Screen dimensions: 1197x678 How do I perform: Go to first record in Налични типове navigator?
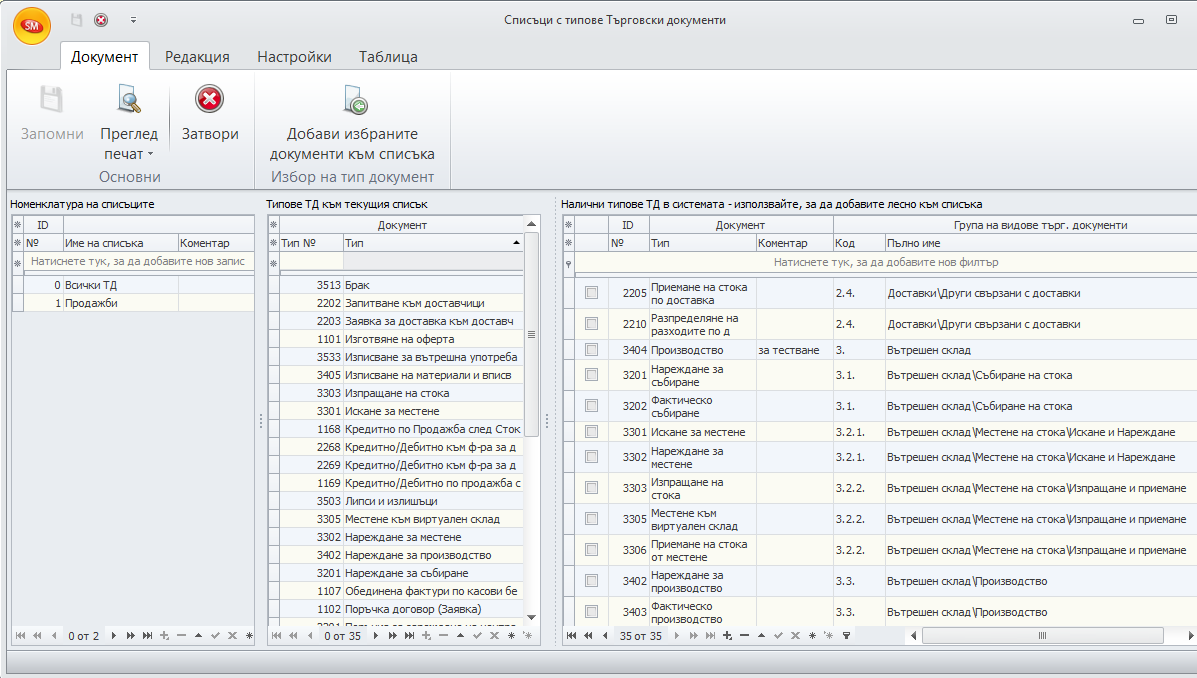point(571,635)
